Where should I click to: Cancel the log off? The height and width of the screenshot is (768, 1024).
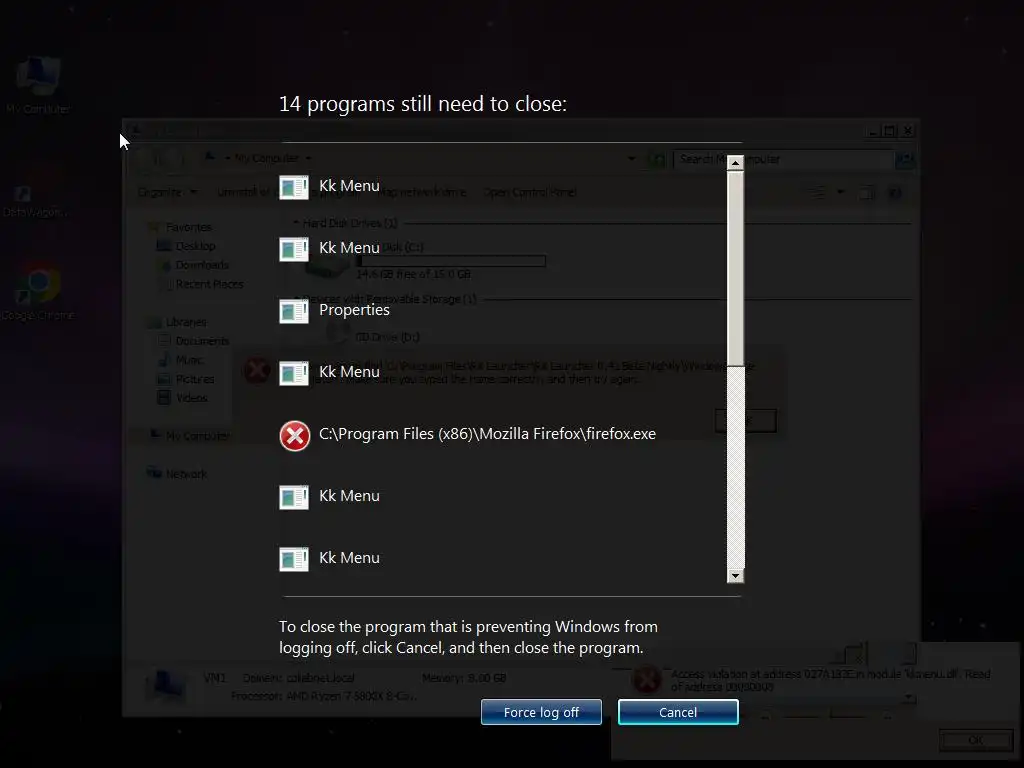678,712
